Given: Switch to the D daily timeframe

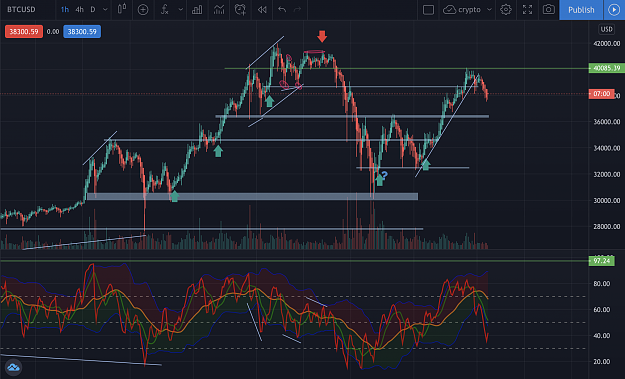Looking at the screenshot, I should click(93, 9).
